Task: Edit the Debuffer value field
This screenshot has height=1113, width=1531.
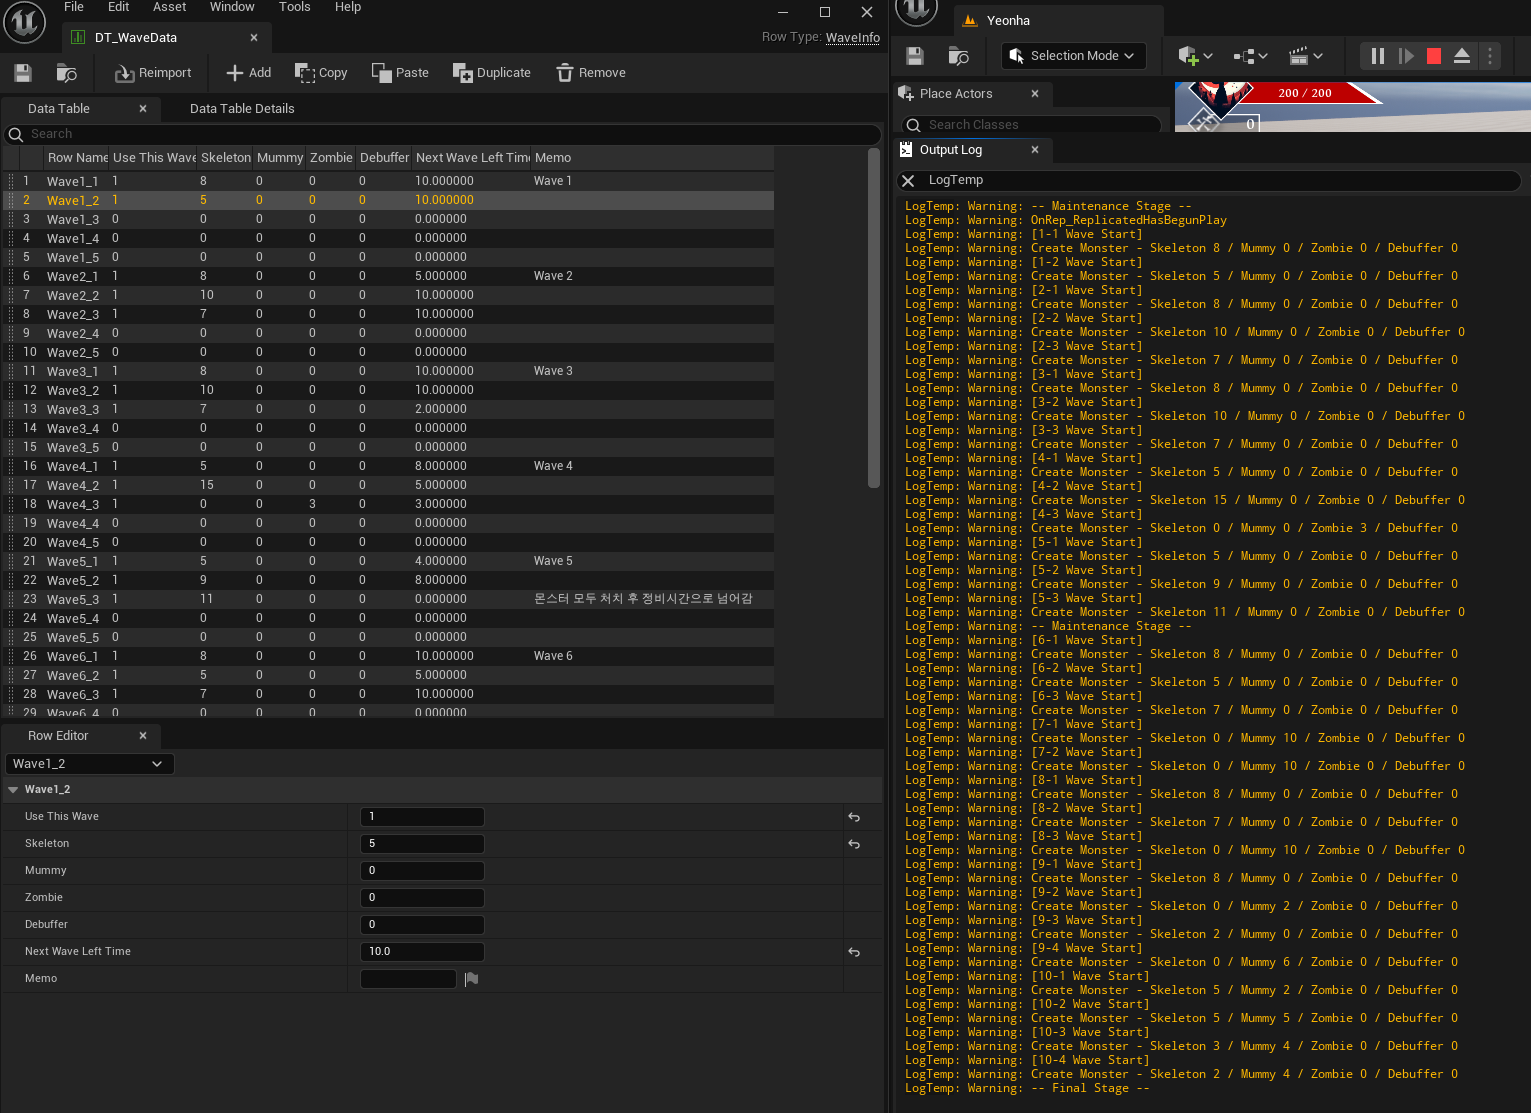Action: [422, 925]
